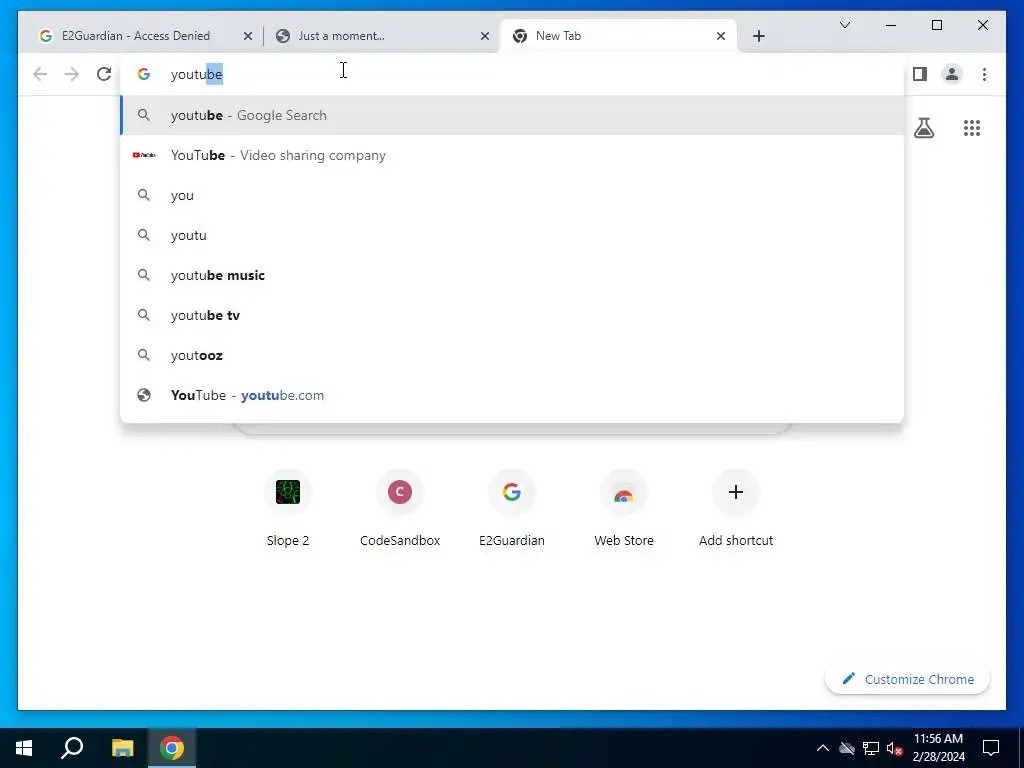The height and width of the screenshot is (768, 1024).
Task: Select youtube - Google Search suggestion
Action: click(x=512, y=116)
